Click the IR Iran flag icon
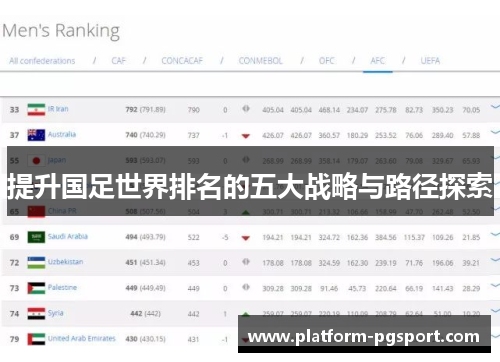The height and width of the screenshot is (362, 500). click(x=36, y=110)
